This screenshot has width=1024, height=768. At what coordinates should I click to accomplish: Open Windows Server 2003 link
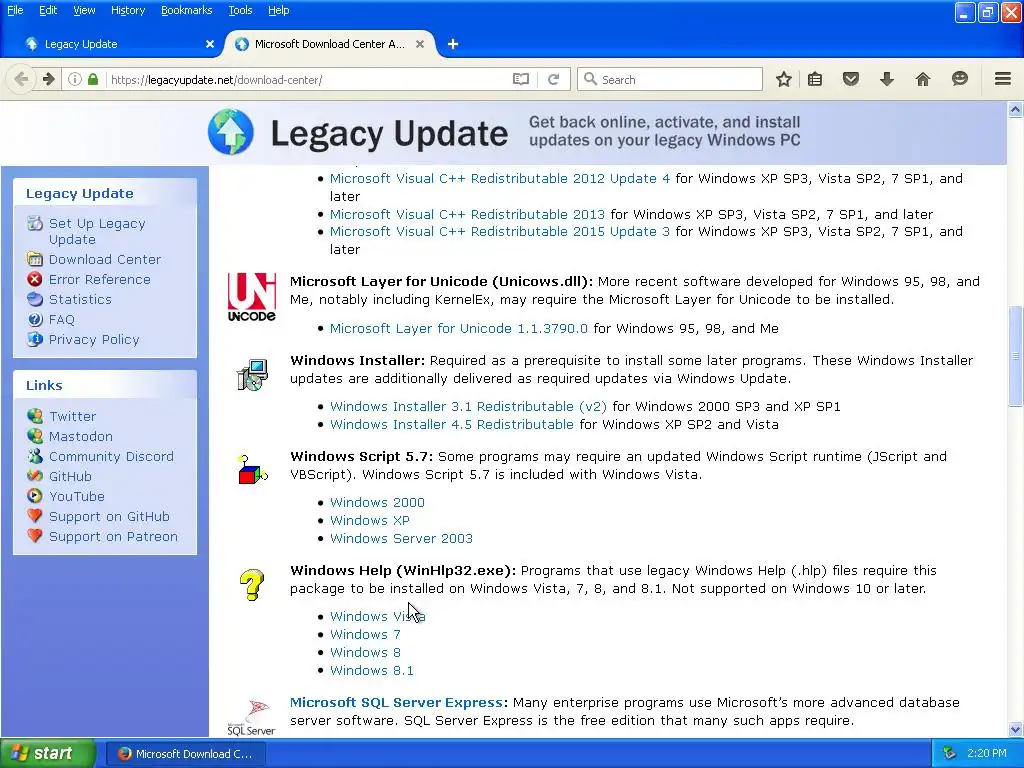401,538
